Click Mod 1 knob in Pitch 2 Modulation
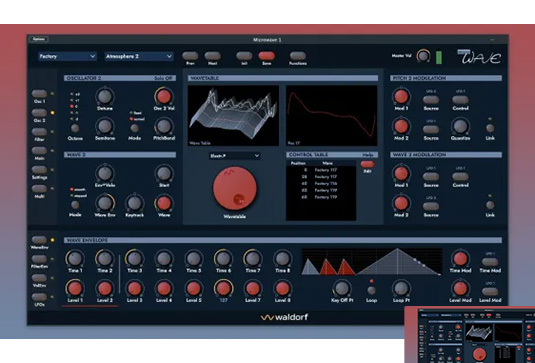535x363 pixels. tap(401, 97)
